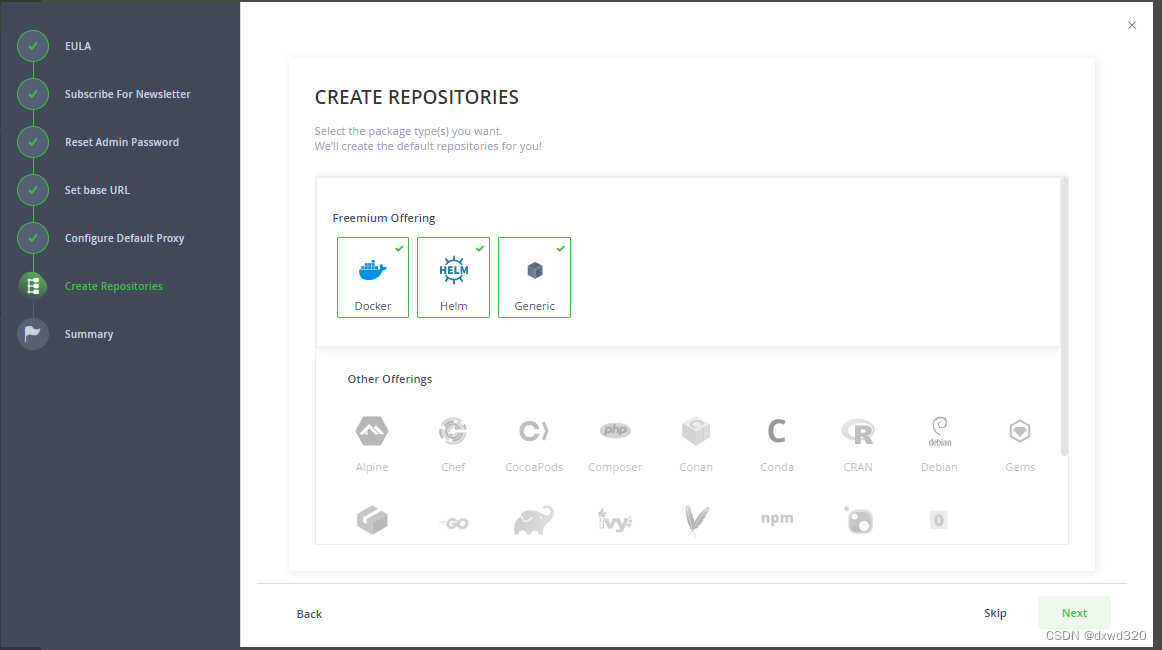
Task: Select the Gradle elephant icon
Action: pyautogui.click(x=534, y=520)
